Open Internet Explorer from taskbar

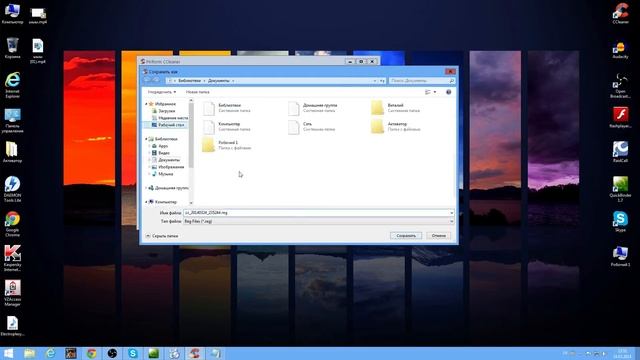50,353
